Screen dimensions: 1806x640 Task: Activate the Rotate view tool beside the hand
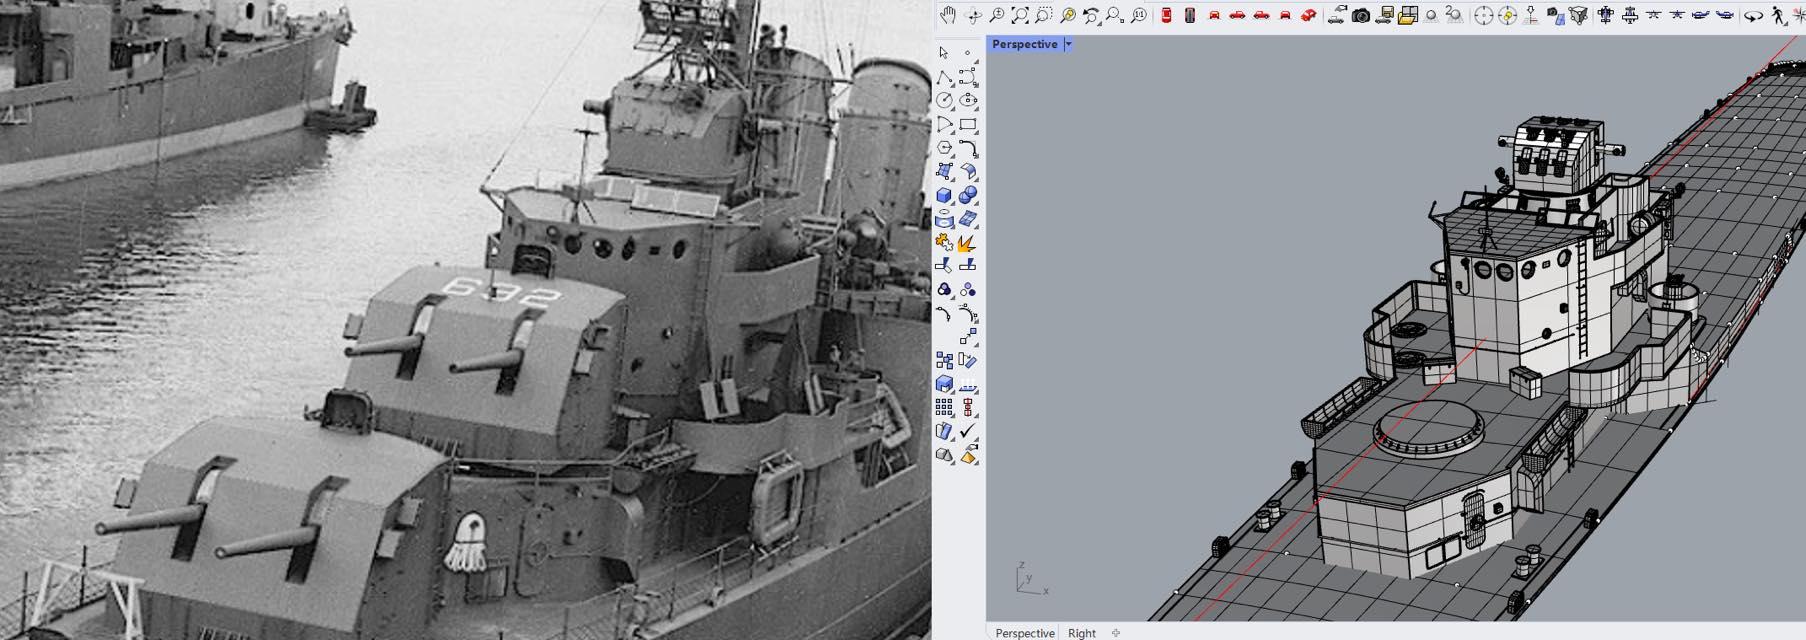pos(973,15)
